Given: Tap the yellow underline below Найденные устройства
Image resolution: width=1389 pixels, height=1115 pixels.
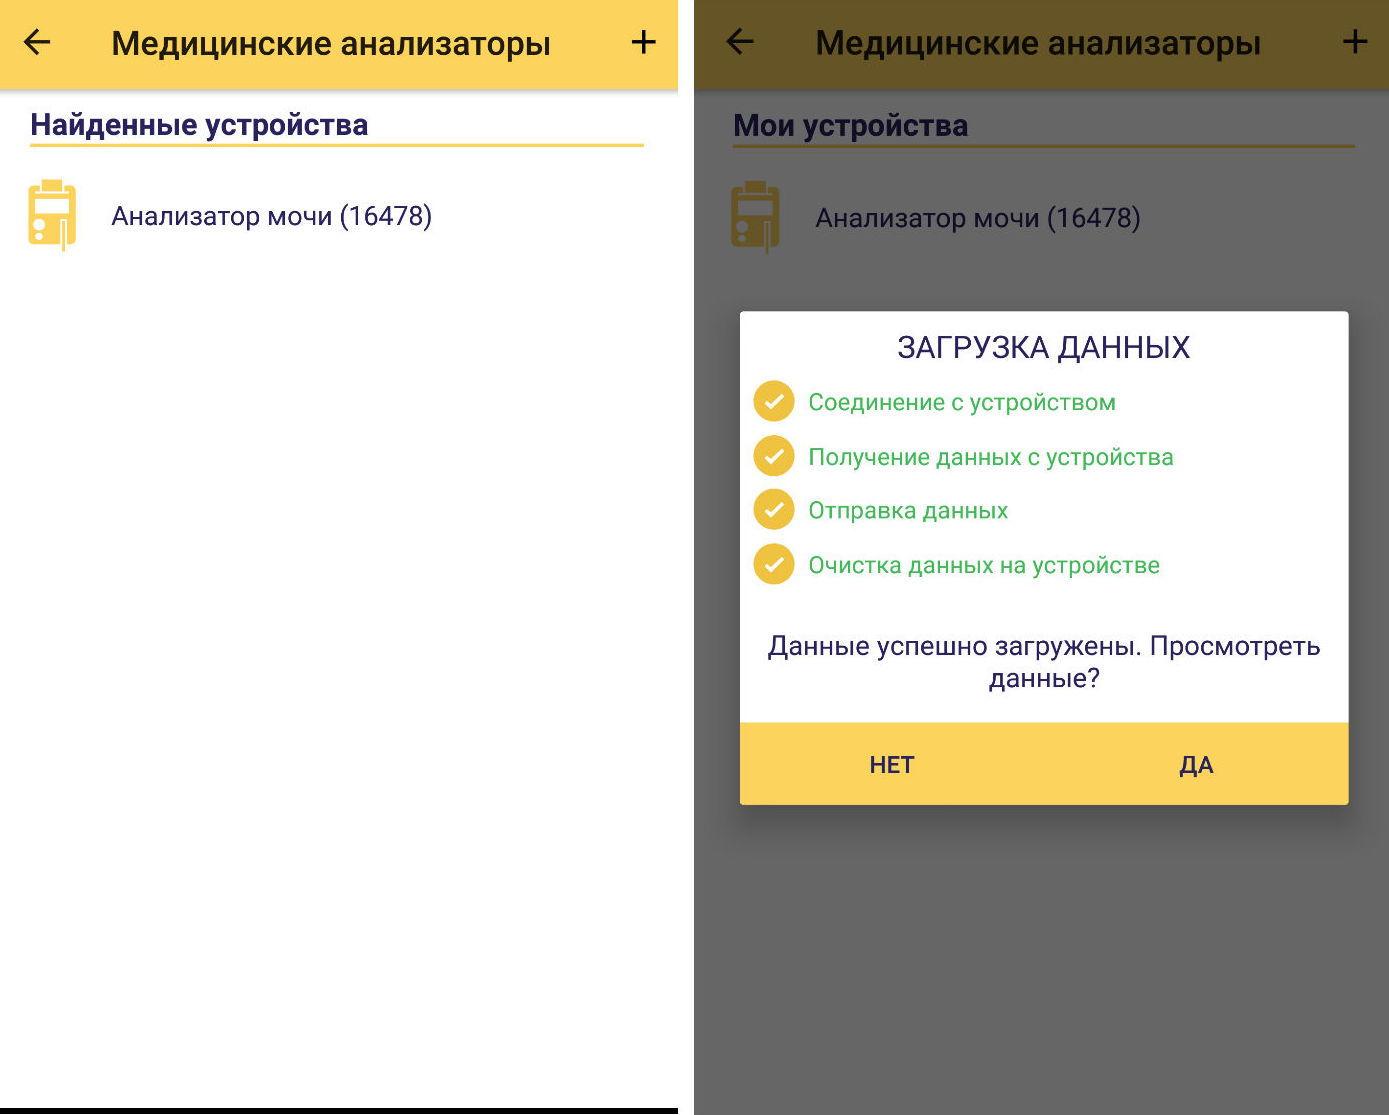Looking at the screenshot, I should (338, 146).
